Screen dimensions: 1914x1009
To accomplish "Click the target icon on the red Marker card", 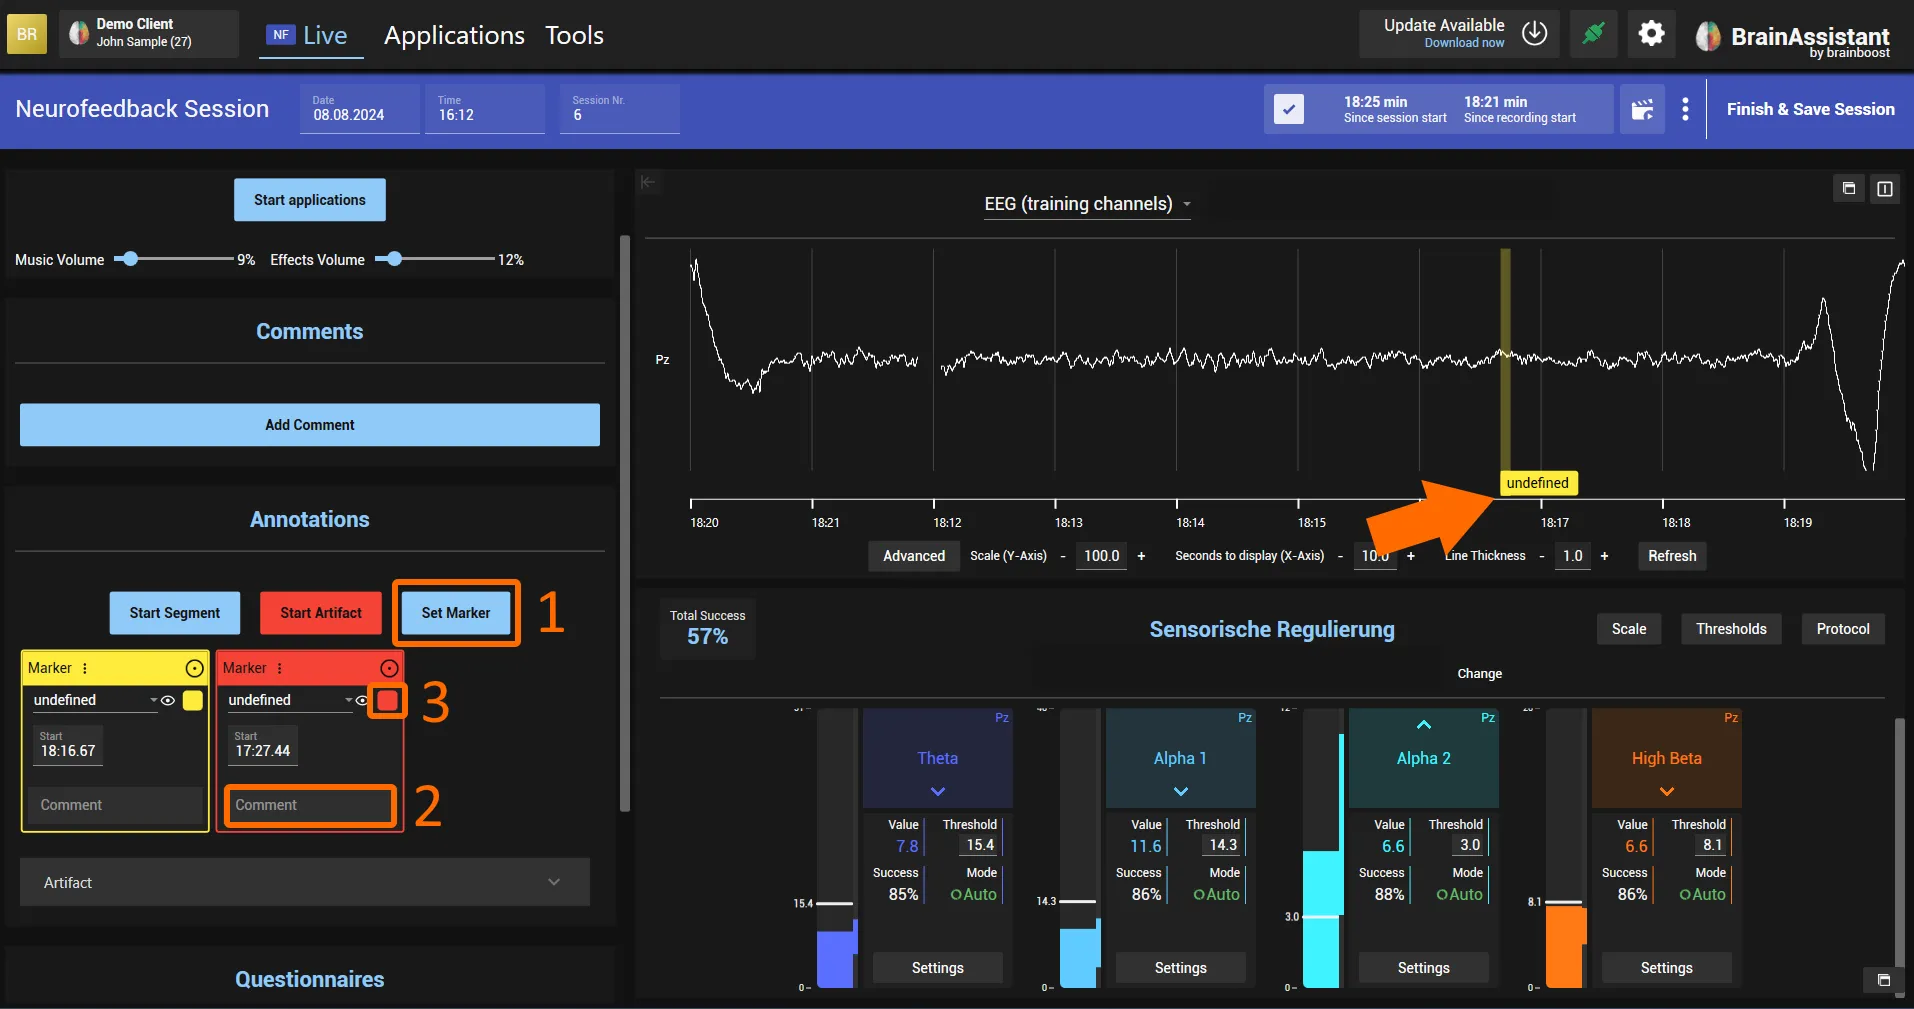I will tap(389, 668).
